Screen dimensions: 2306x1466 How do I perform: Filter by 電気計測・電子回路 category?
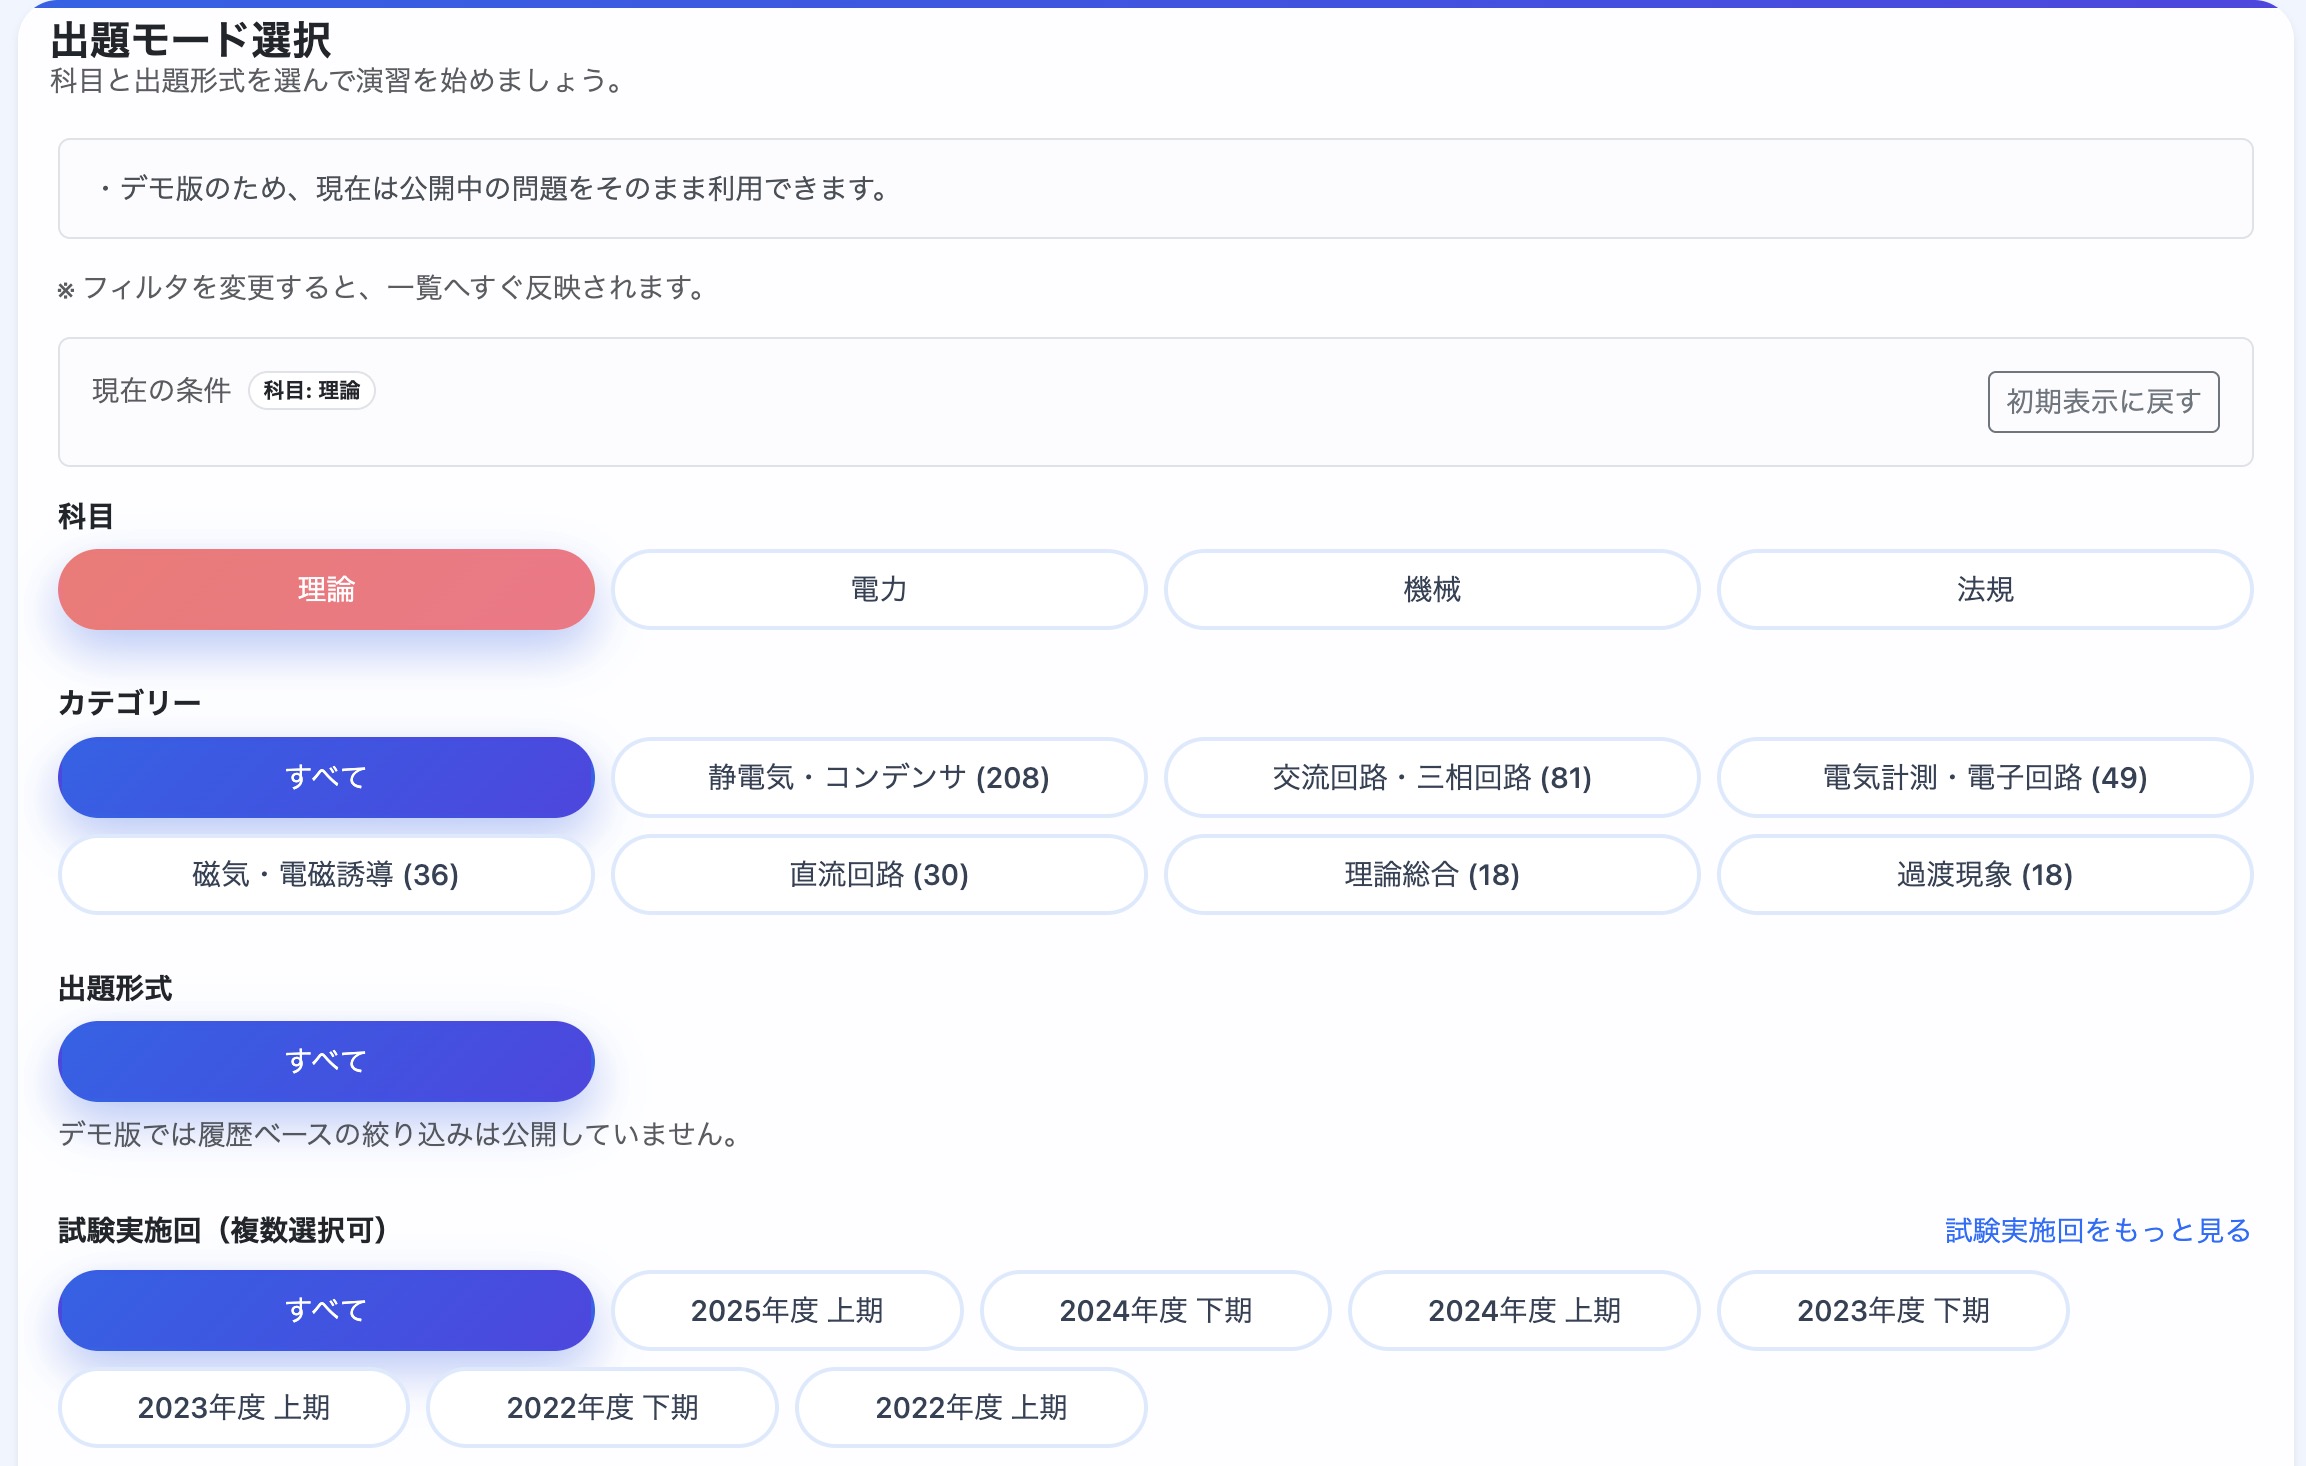(1985, 777)
